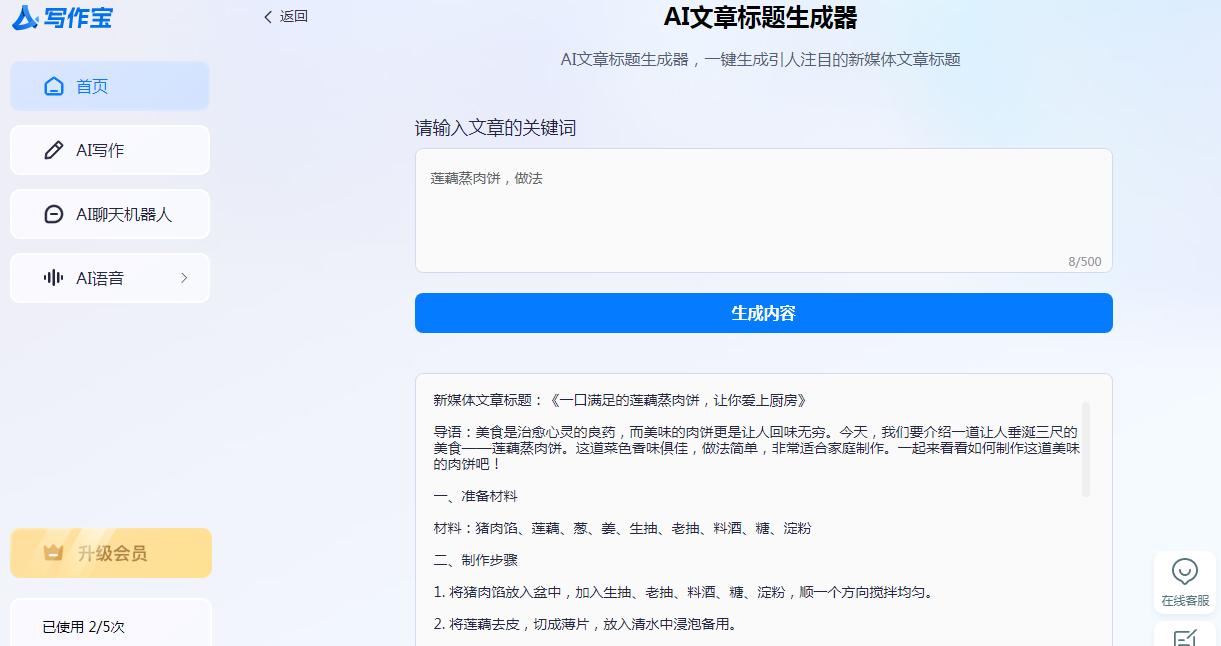Open the 首页 home menu item
1221x646 pixels.
tap(110, 87)
